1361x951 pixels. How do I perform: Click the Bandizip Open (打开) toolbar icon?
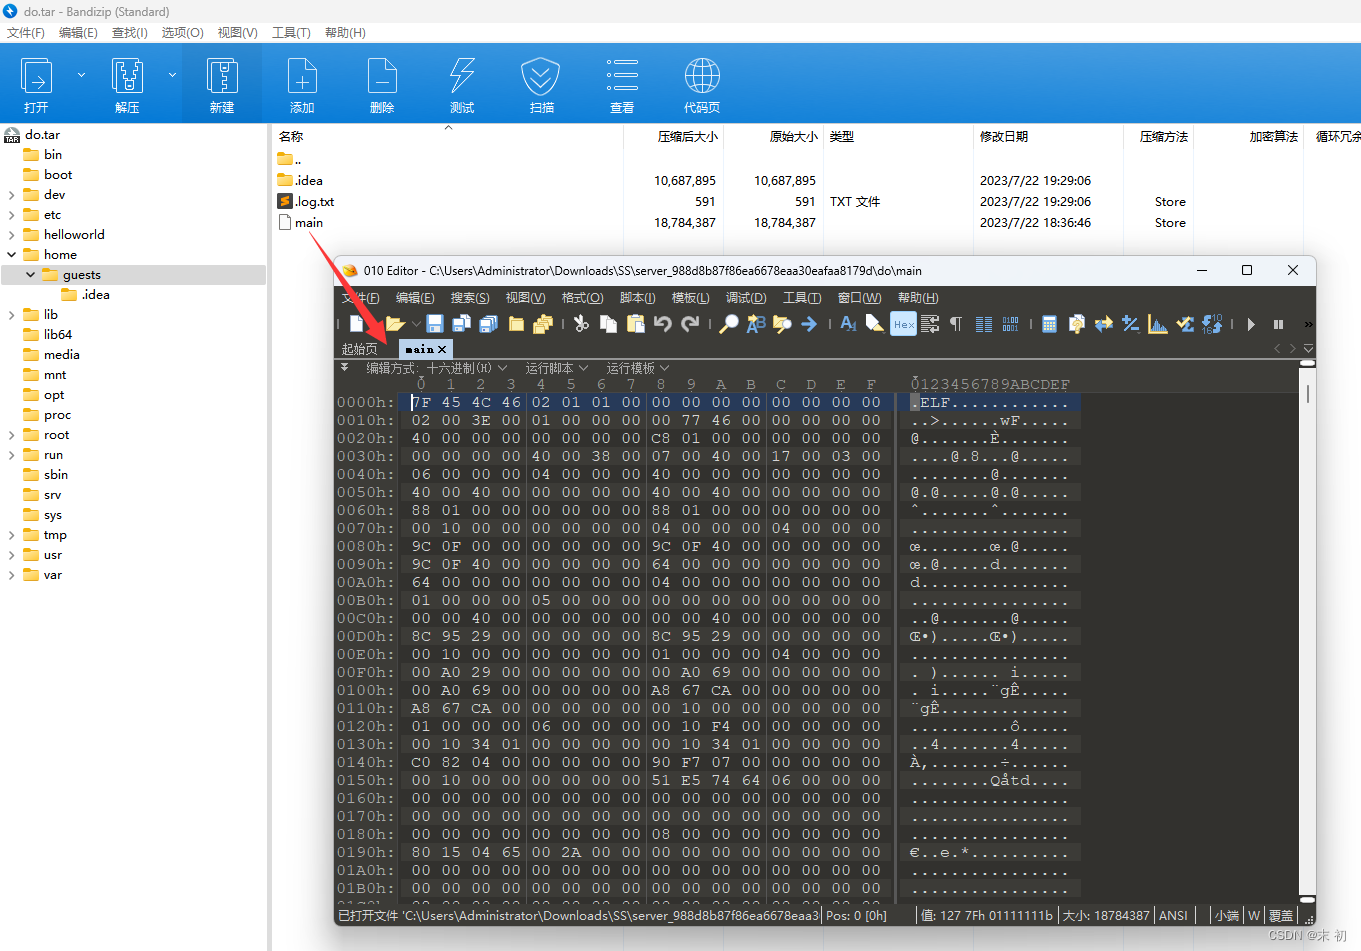click(x=37, y=77)
